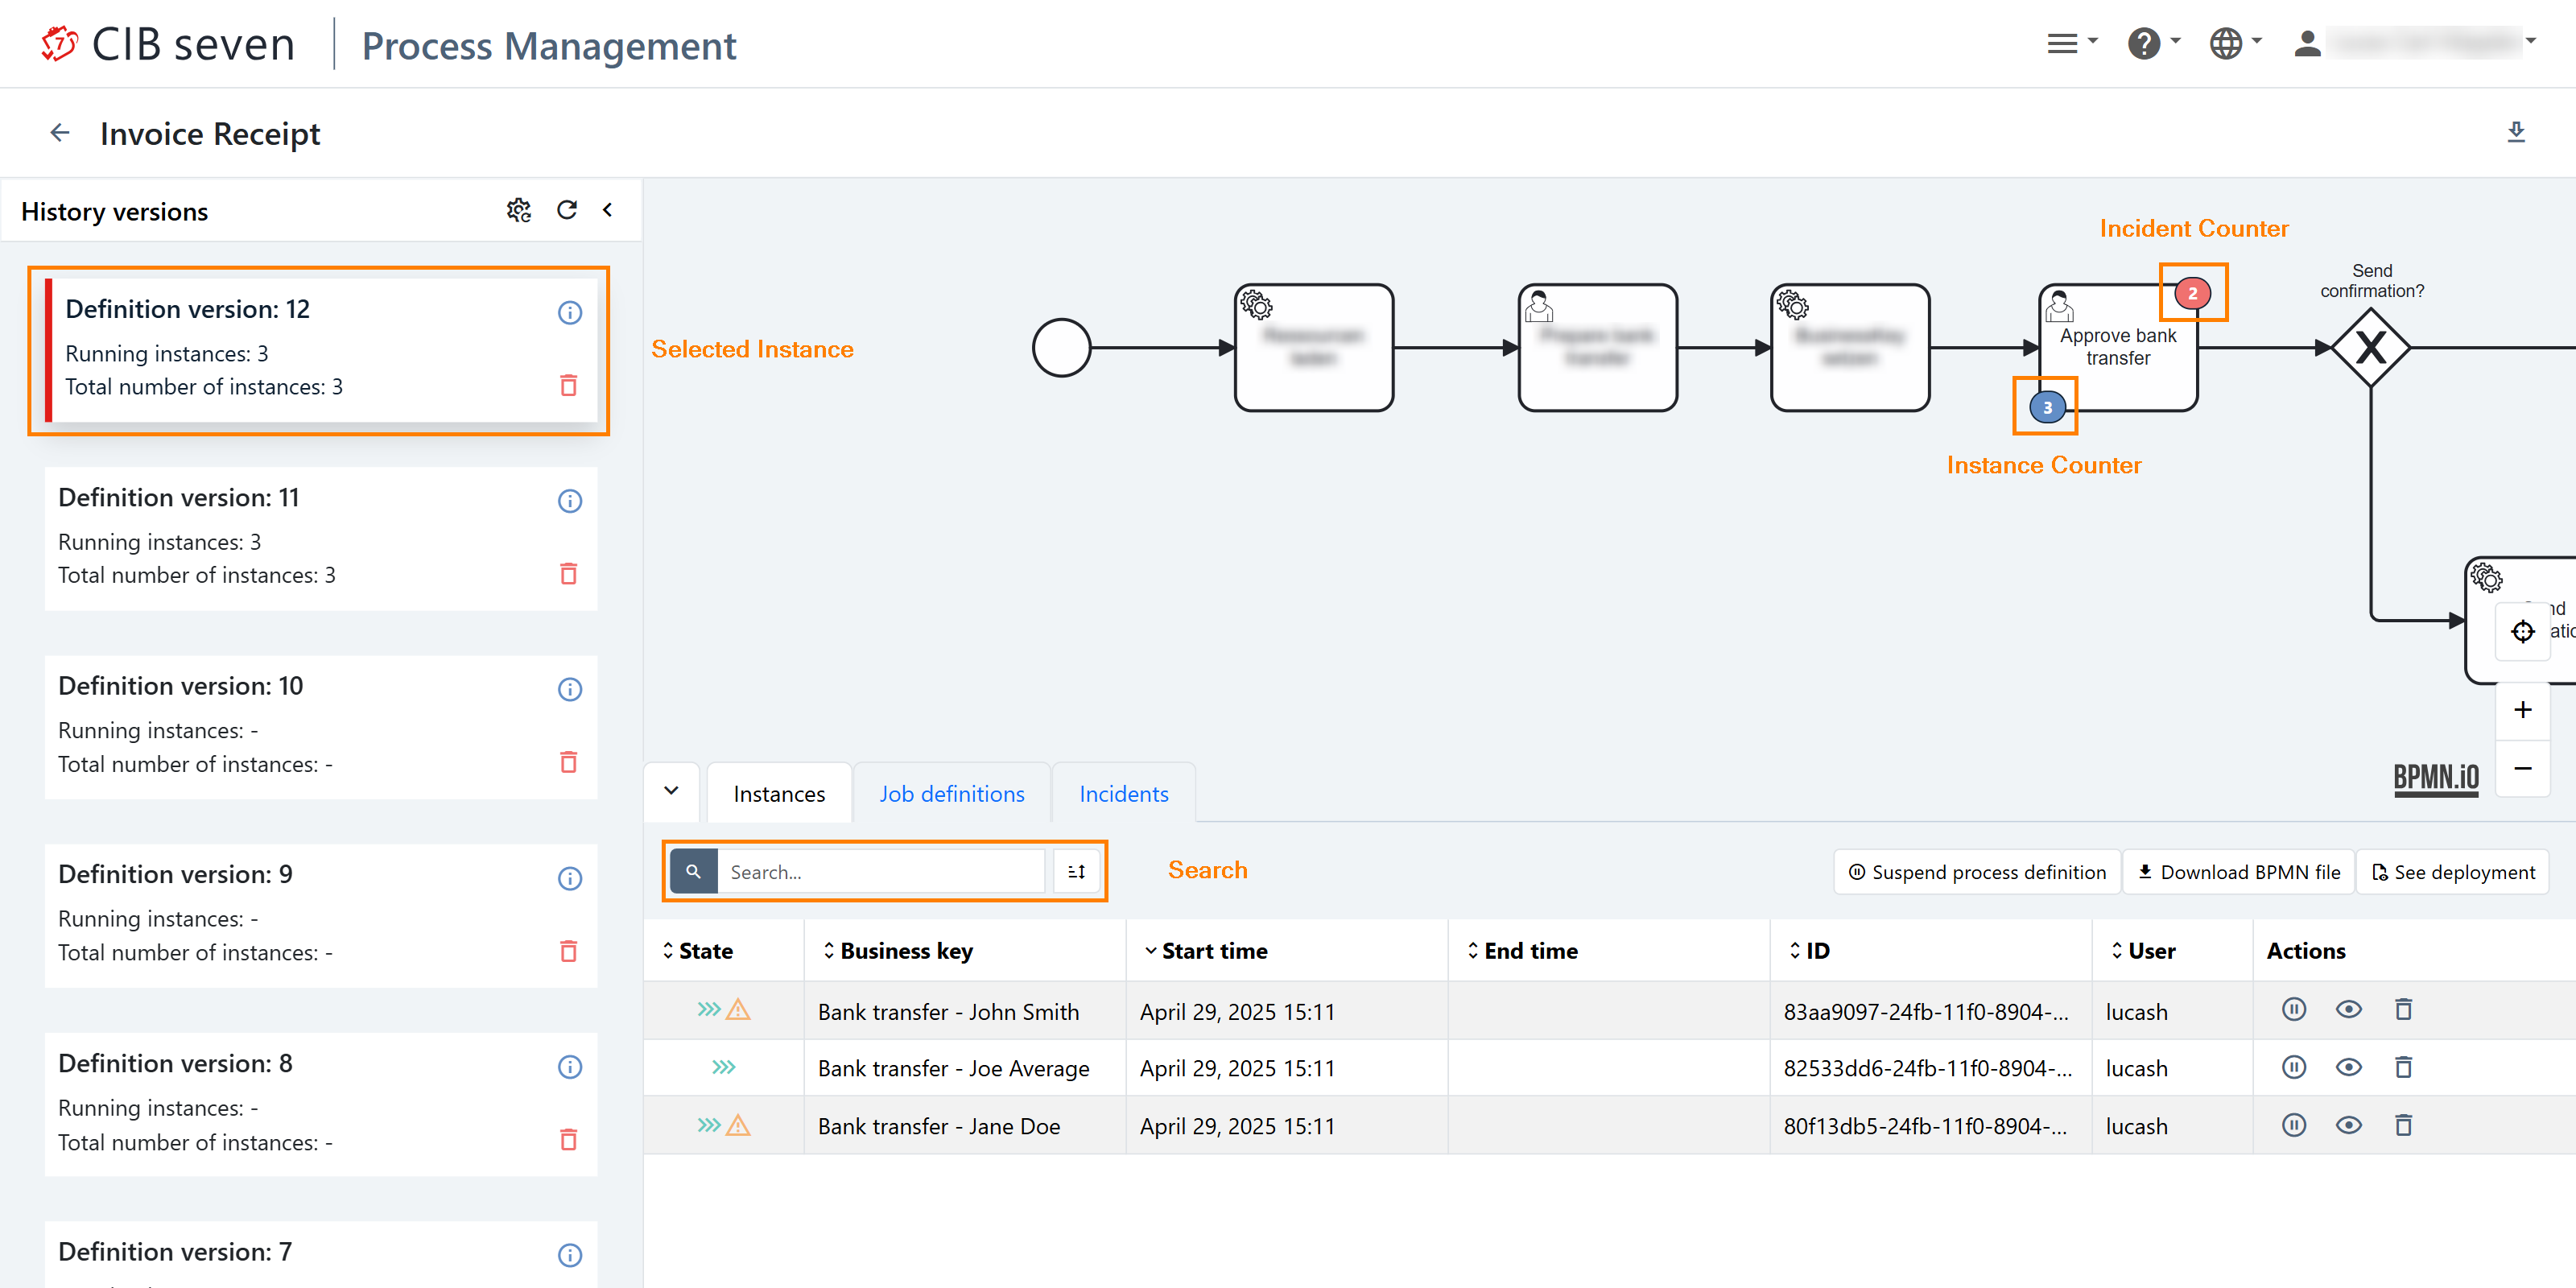Click the download icon at top right

[2516, 132]
